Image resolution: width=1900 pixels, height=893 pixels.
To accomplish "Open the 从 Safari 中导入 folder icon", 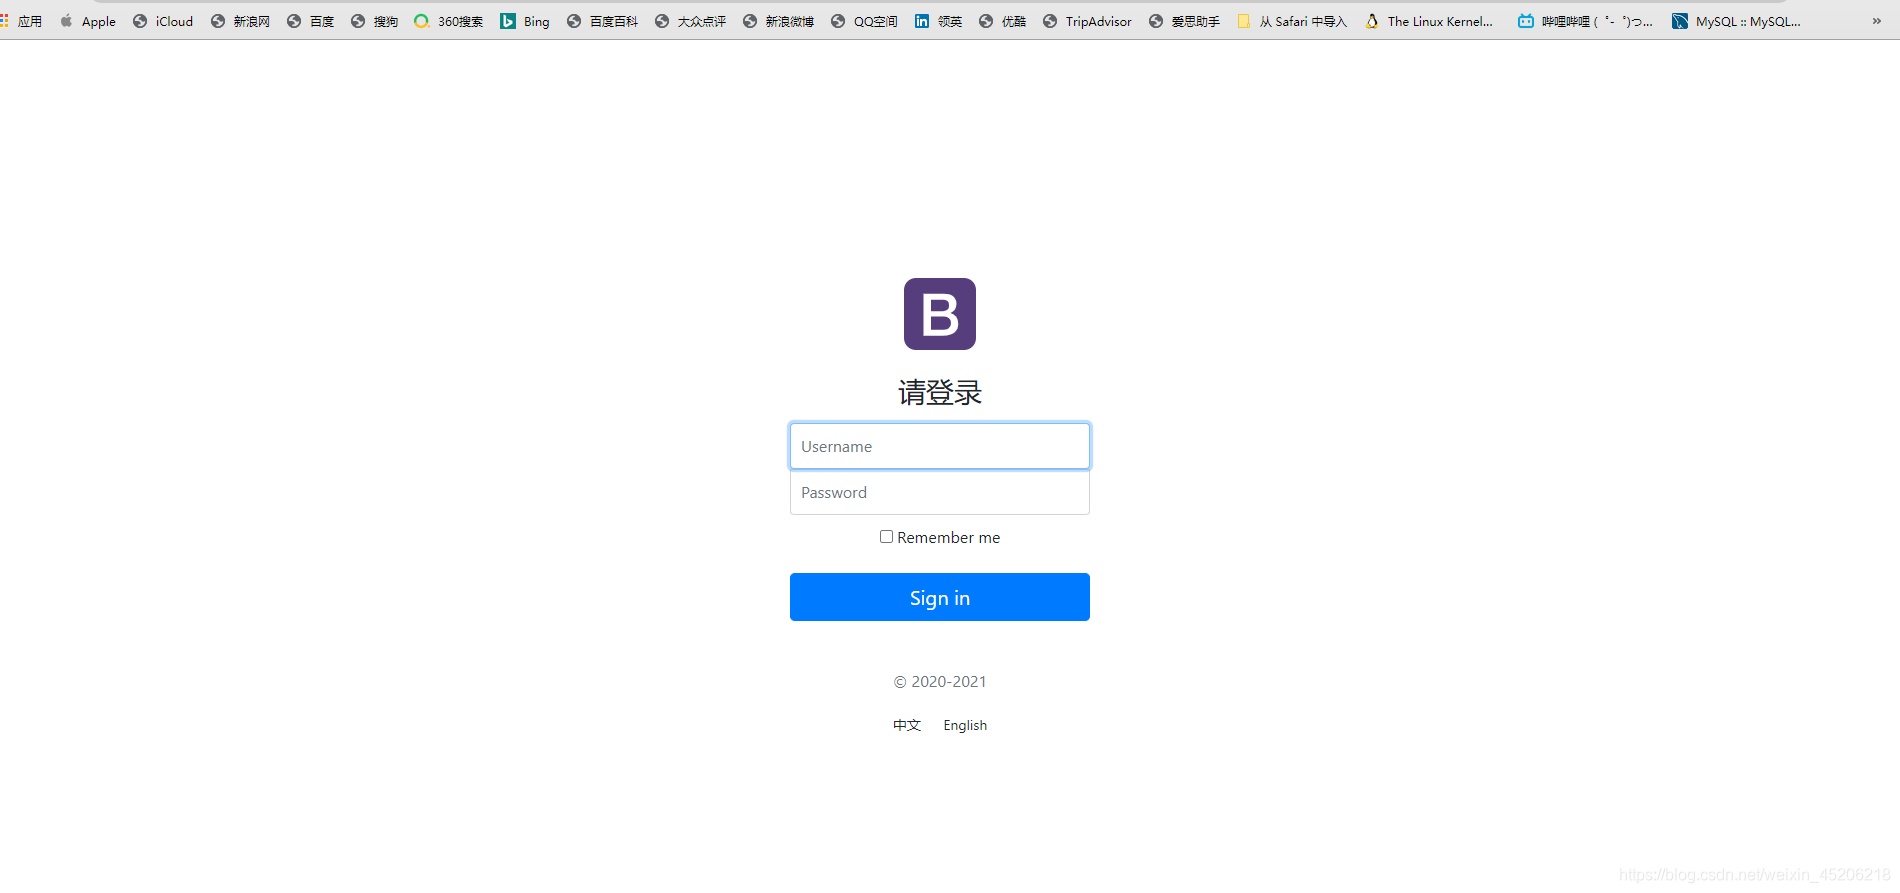I will (x=1244, y=21).
